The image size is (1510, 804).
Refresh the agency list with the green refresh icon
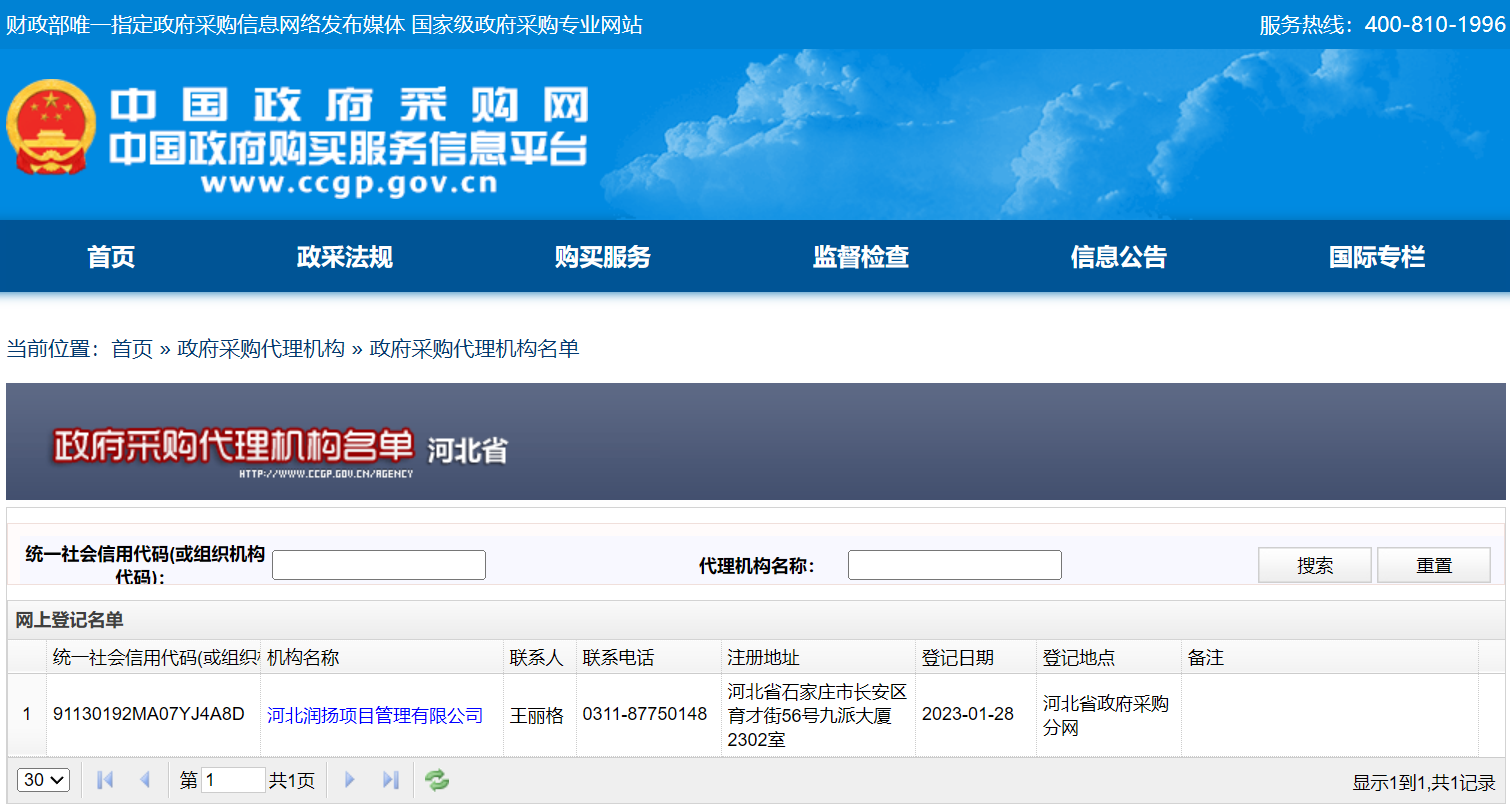click(x=434, y=779)
